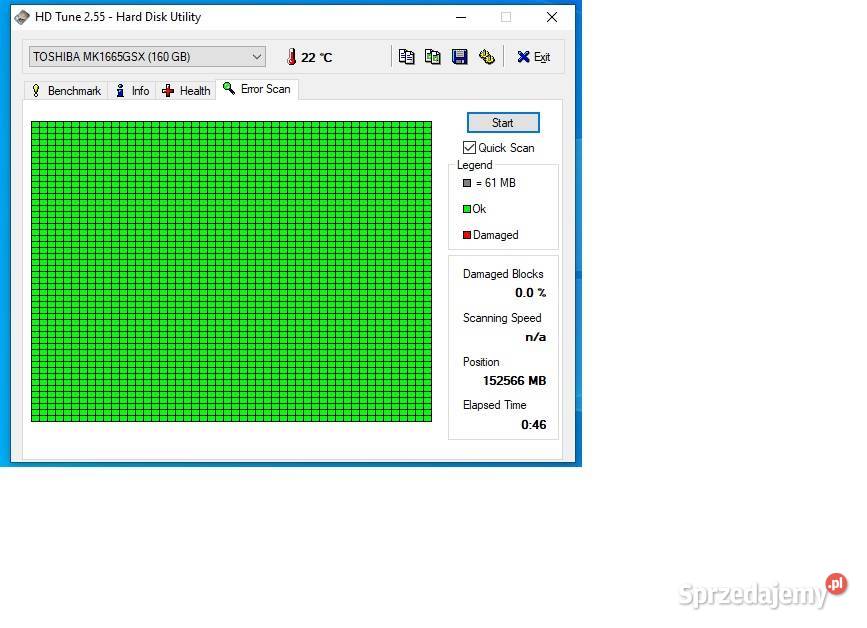This screenshot has width=867, height=628.
Task: Click the Elapsed Time 0:46 value
Action: pos(534,425)
